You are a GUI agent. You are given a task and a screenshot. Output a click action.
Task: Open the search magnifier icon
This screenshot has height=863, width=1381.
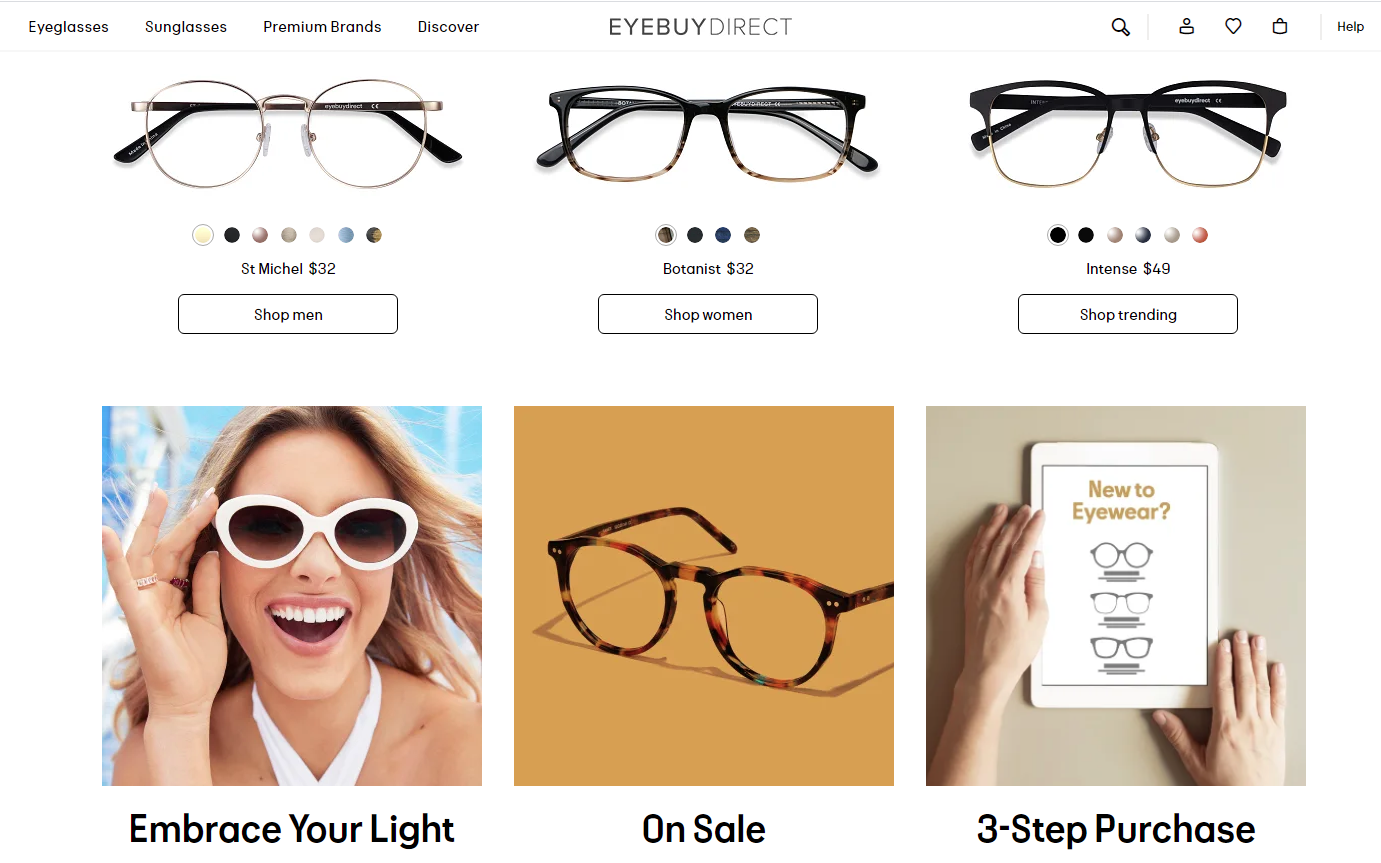point(1120,27)
